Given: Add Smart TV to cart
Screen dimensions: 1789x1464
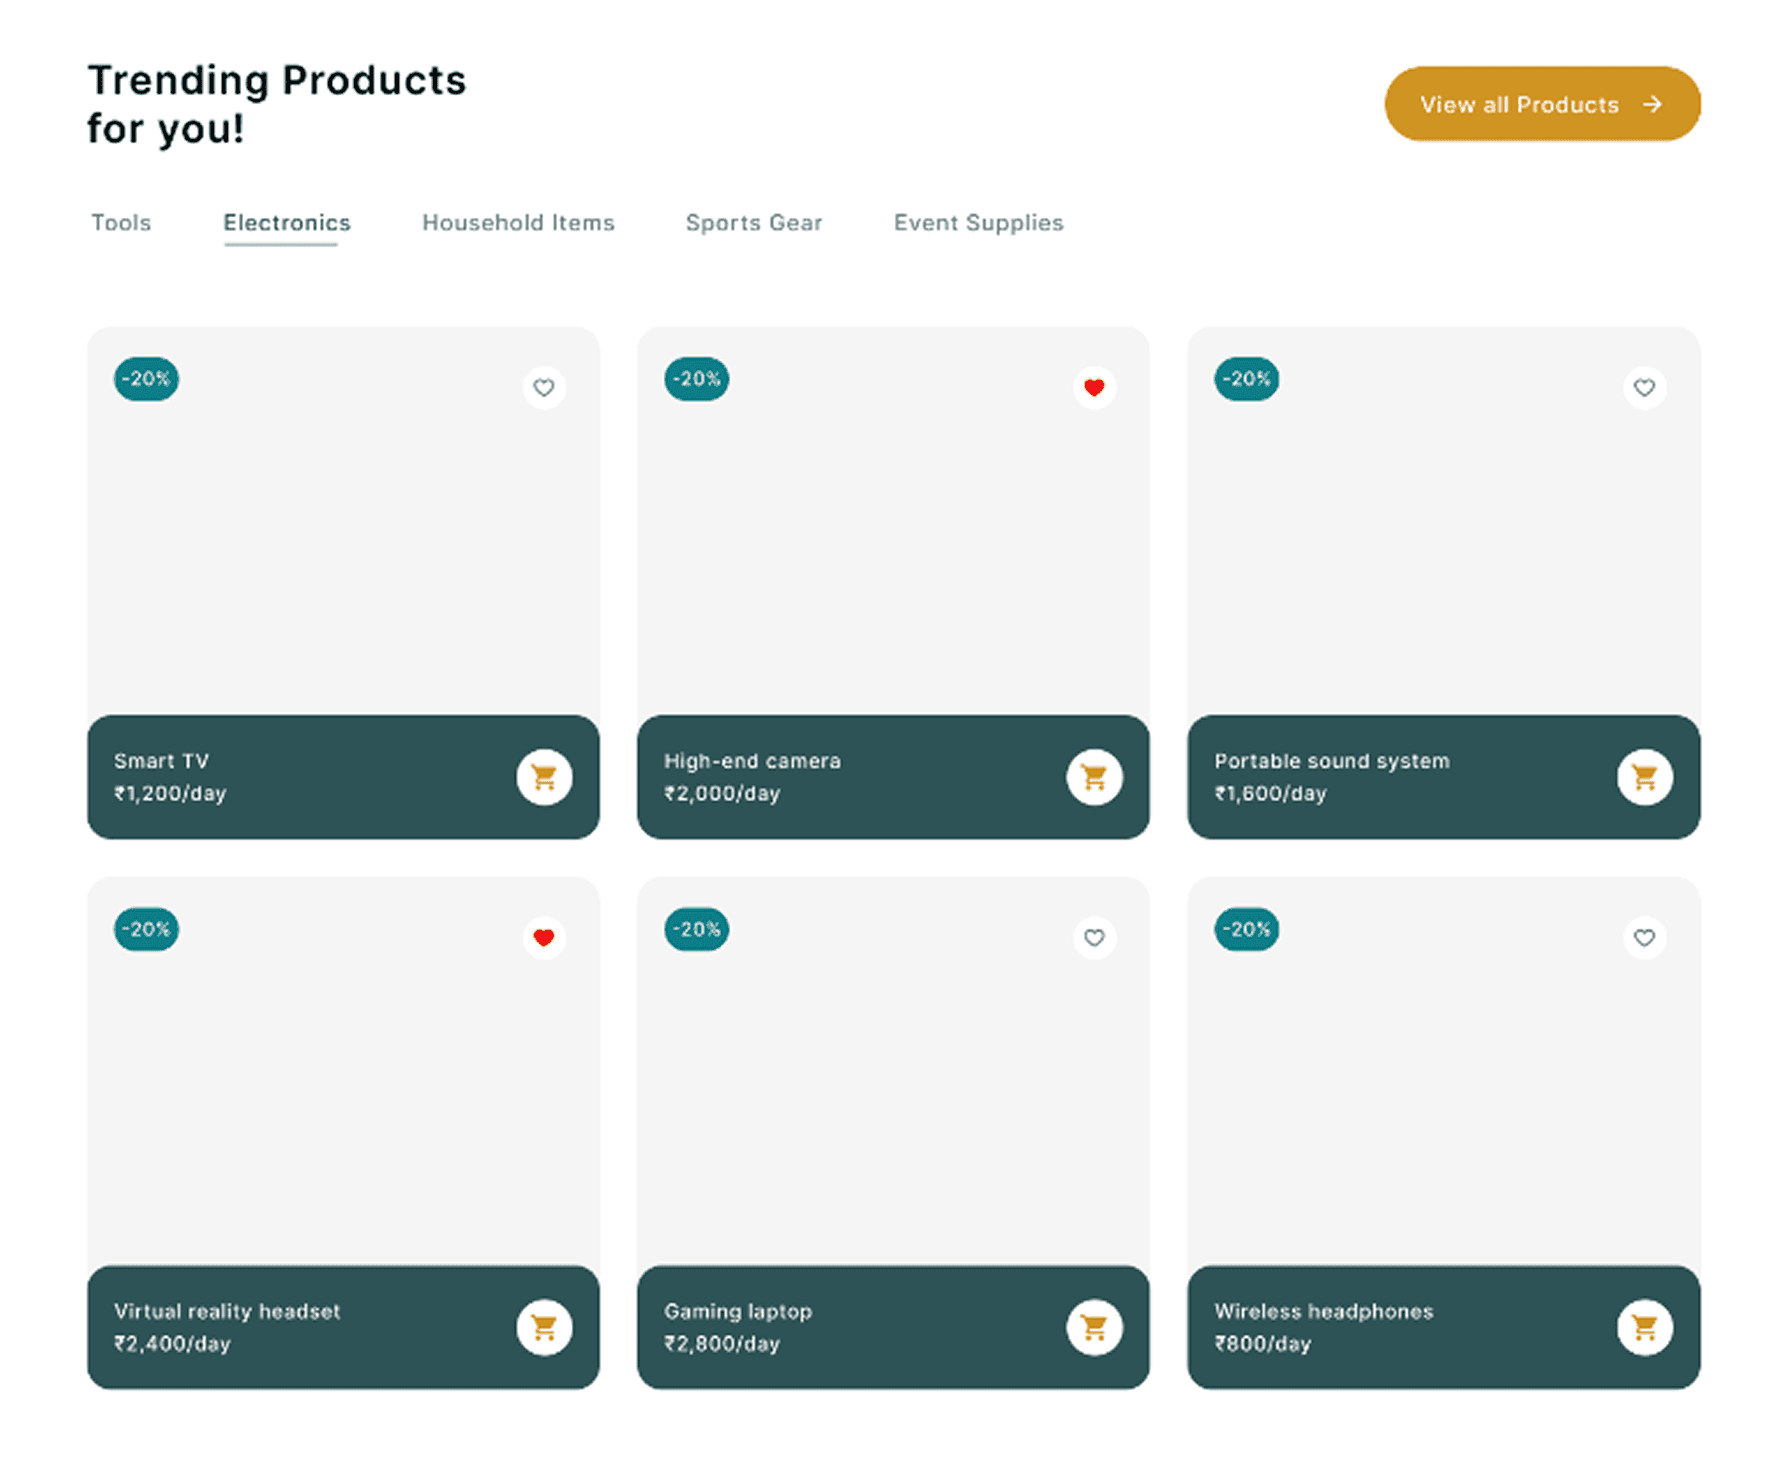Looking at the screenshot, I should [544, 777].
